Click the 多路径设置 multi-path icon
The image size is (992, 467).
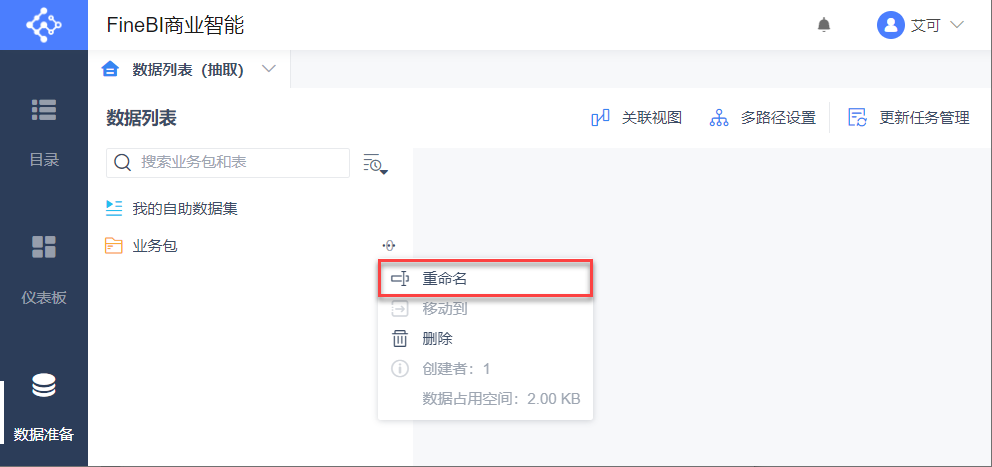pos(719,118)
